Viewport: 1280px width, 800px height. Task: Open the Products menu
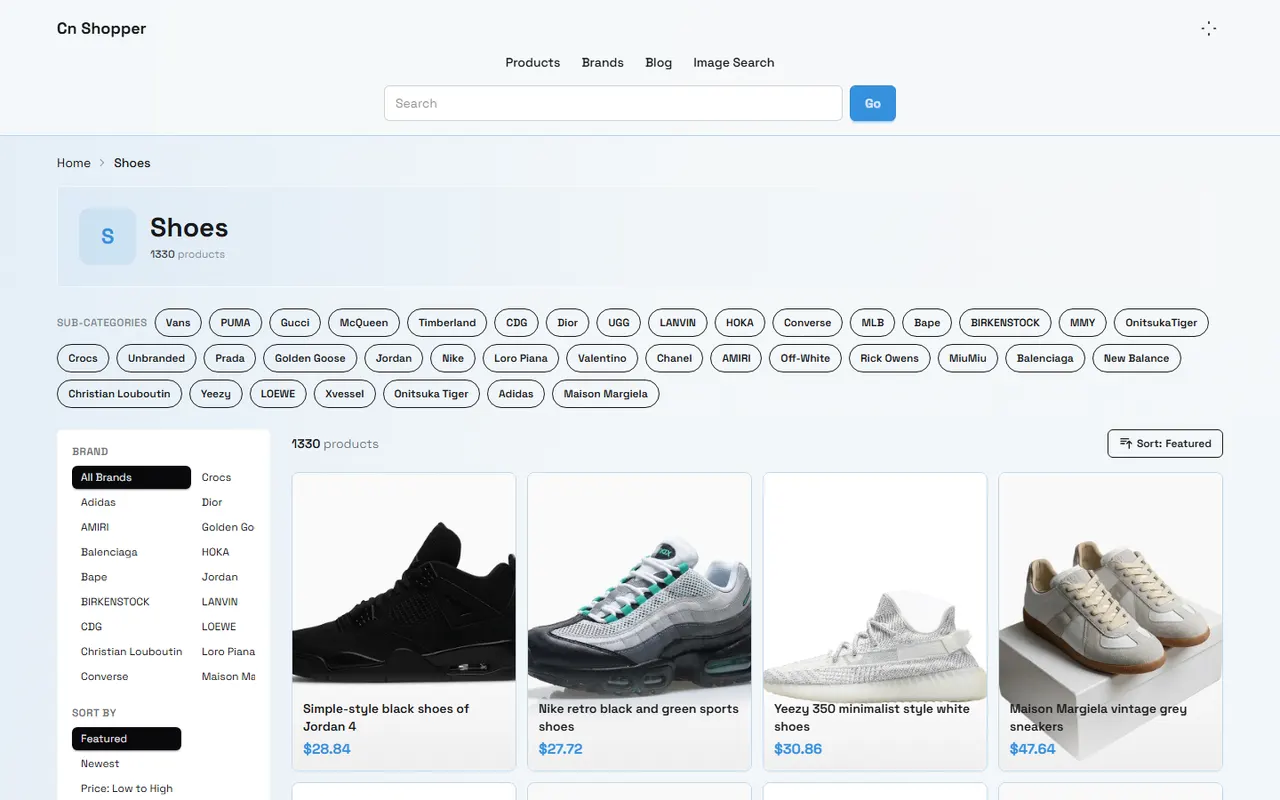point(533,62)
